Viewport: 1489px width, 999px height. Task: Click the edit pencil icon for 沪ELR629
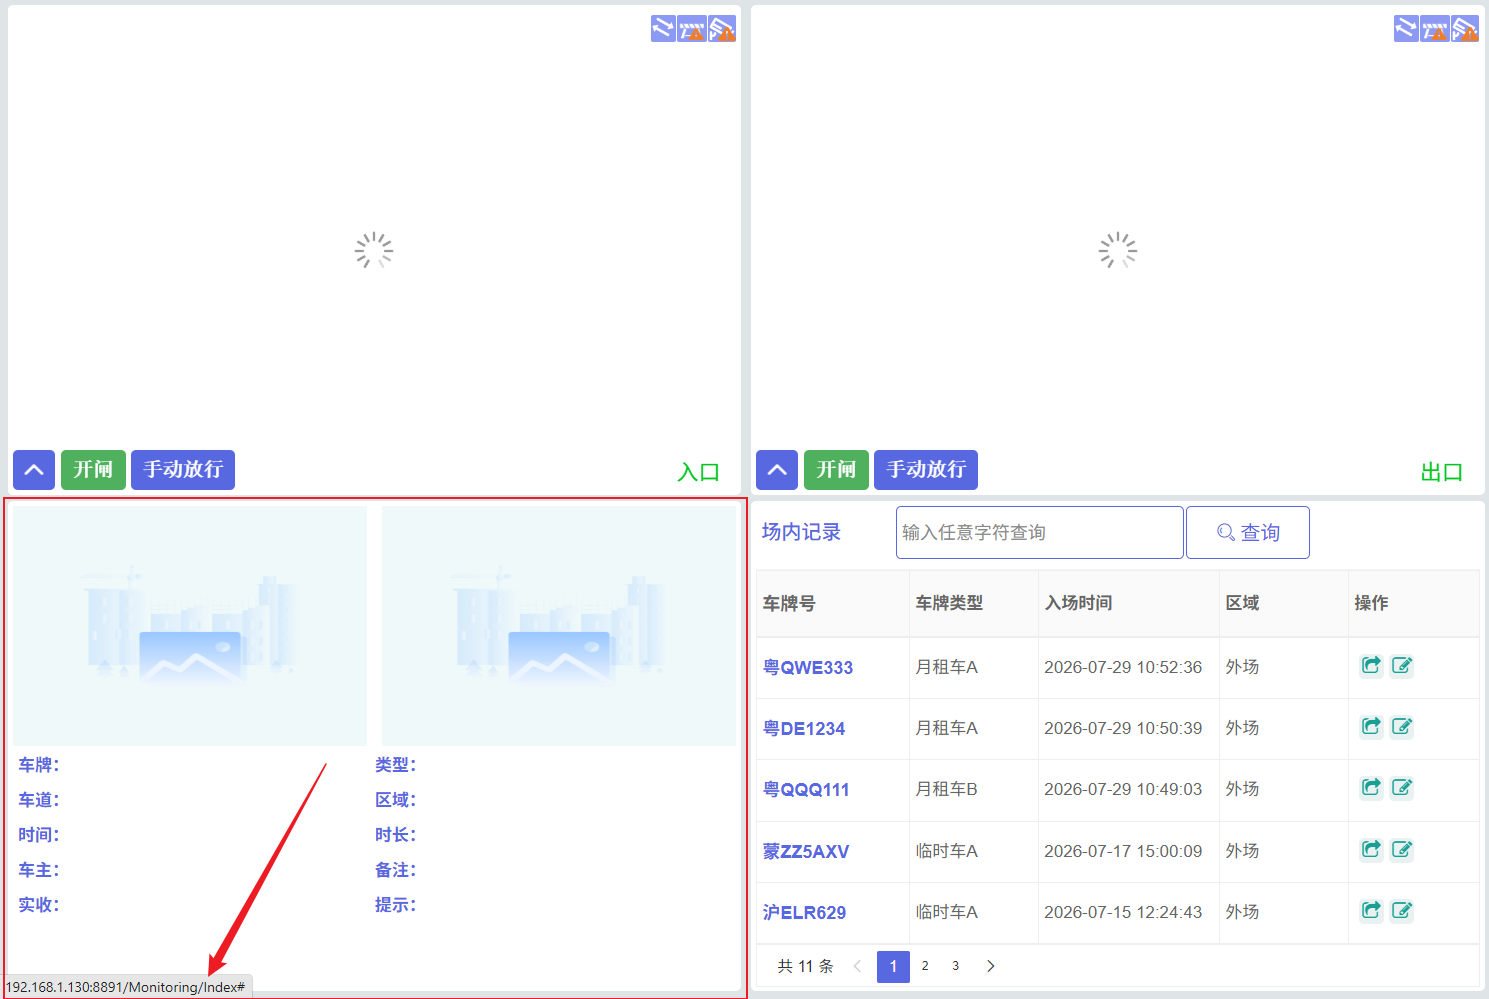point(1402,911)
